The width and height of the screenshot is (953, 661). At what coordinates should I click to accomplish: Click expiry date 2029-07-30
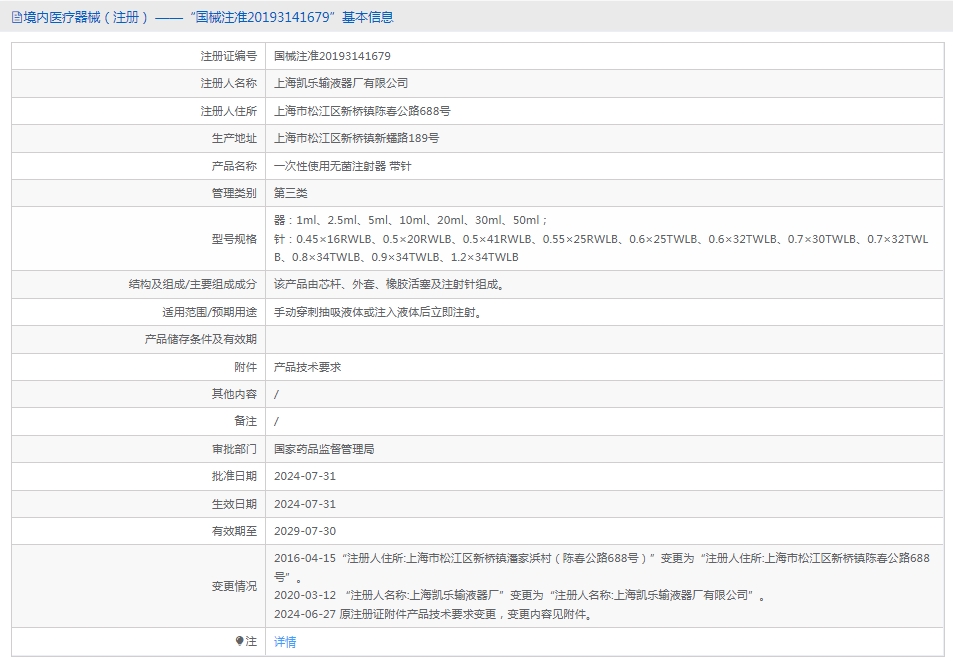tap(304, 531)
